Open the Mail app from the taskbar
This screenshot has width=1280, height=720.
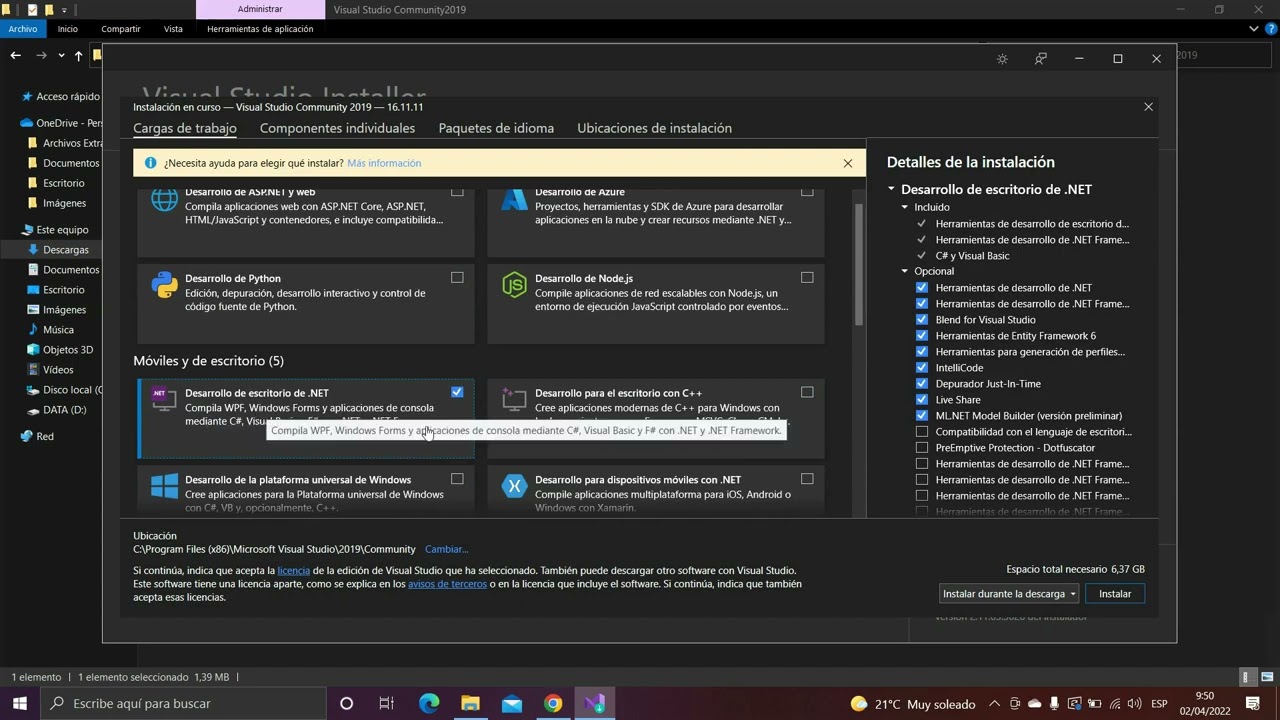click(x=512, y=704)
